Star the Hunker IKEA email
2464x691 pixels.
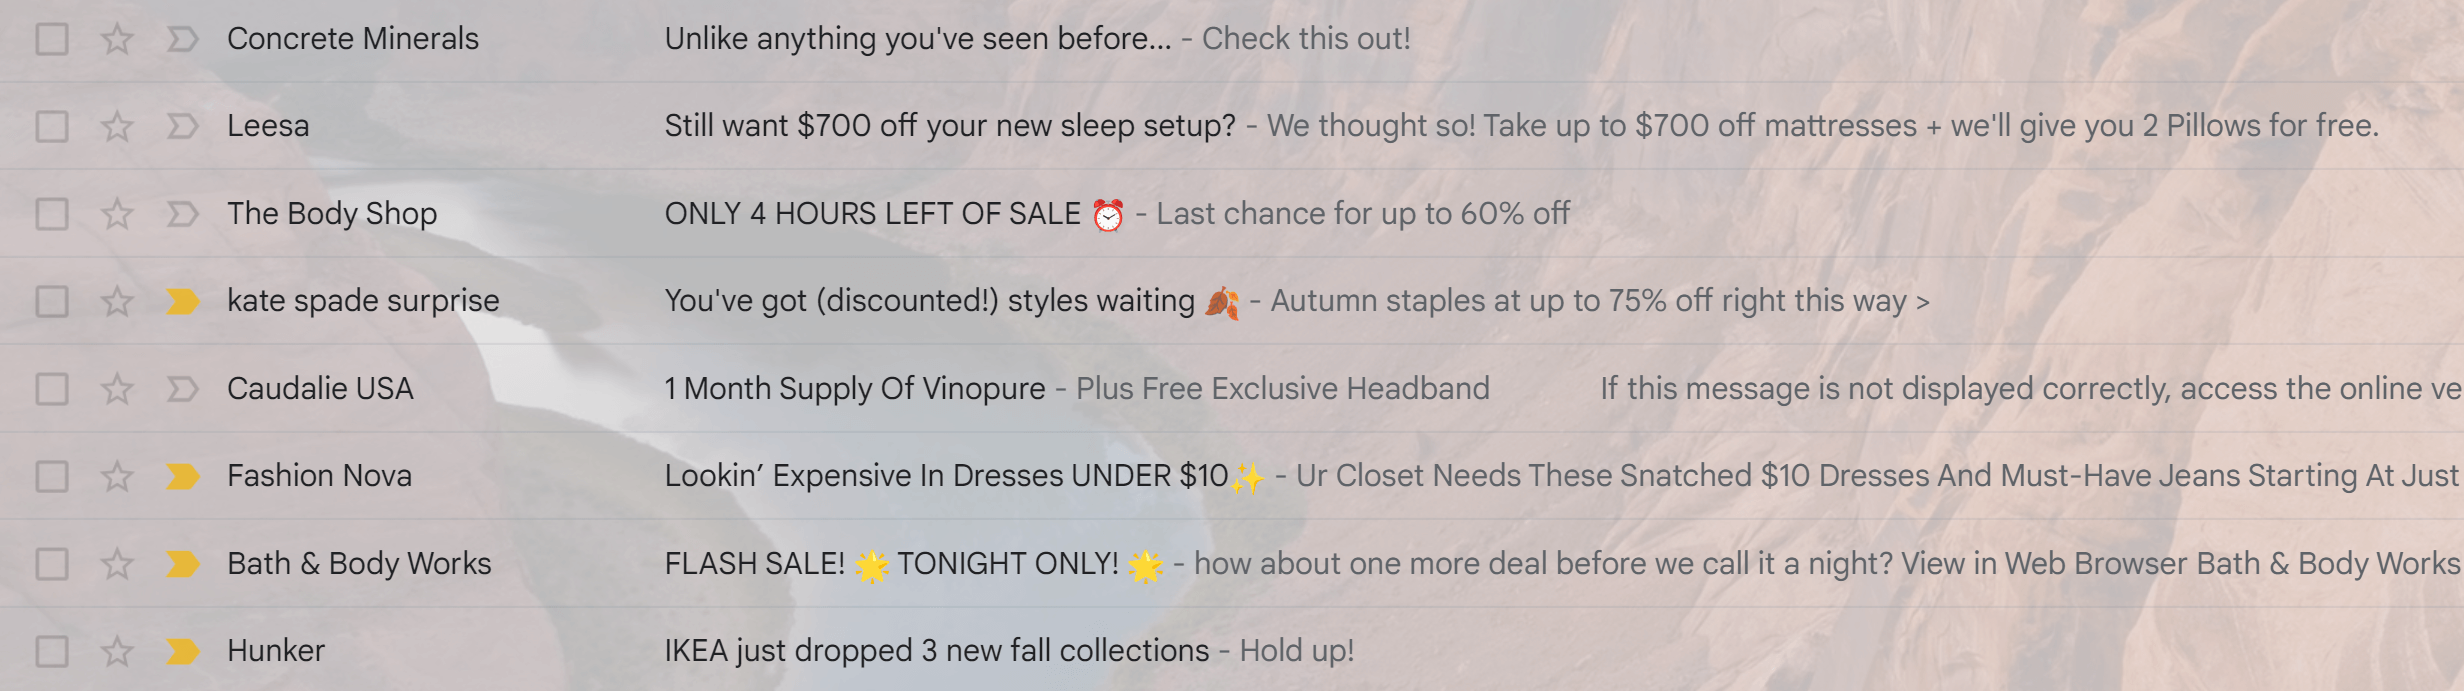point(117,650)
